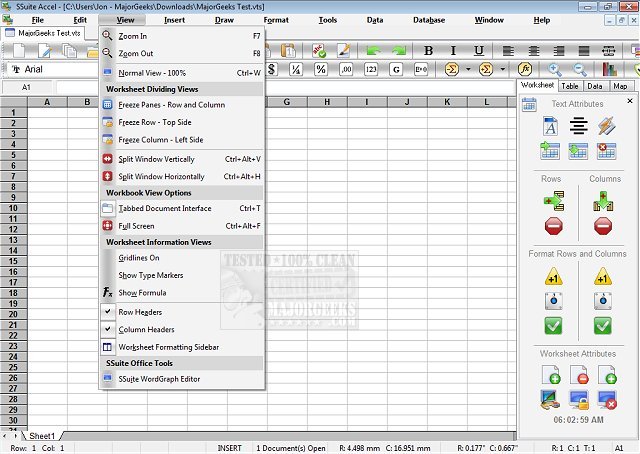This screenshot has width=640, height=454.
Task: Click the insert column green plus icon
Action: 603,201
